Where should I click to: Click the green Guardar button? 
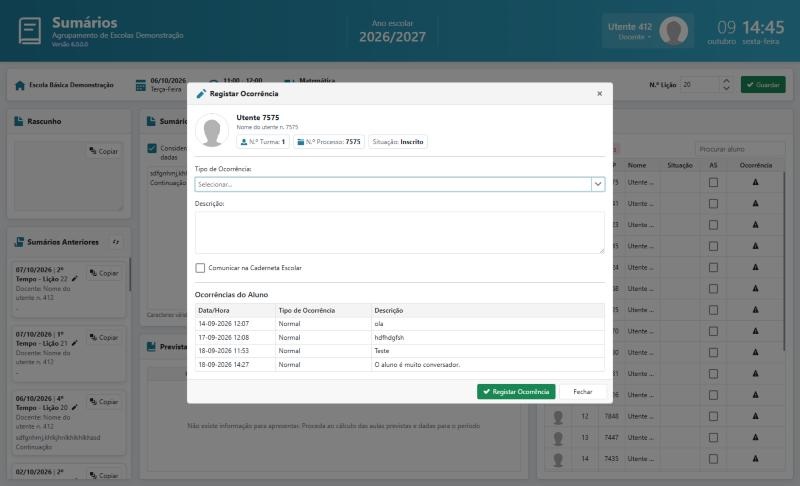coord(763,85)
